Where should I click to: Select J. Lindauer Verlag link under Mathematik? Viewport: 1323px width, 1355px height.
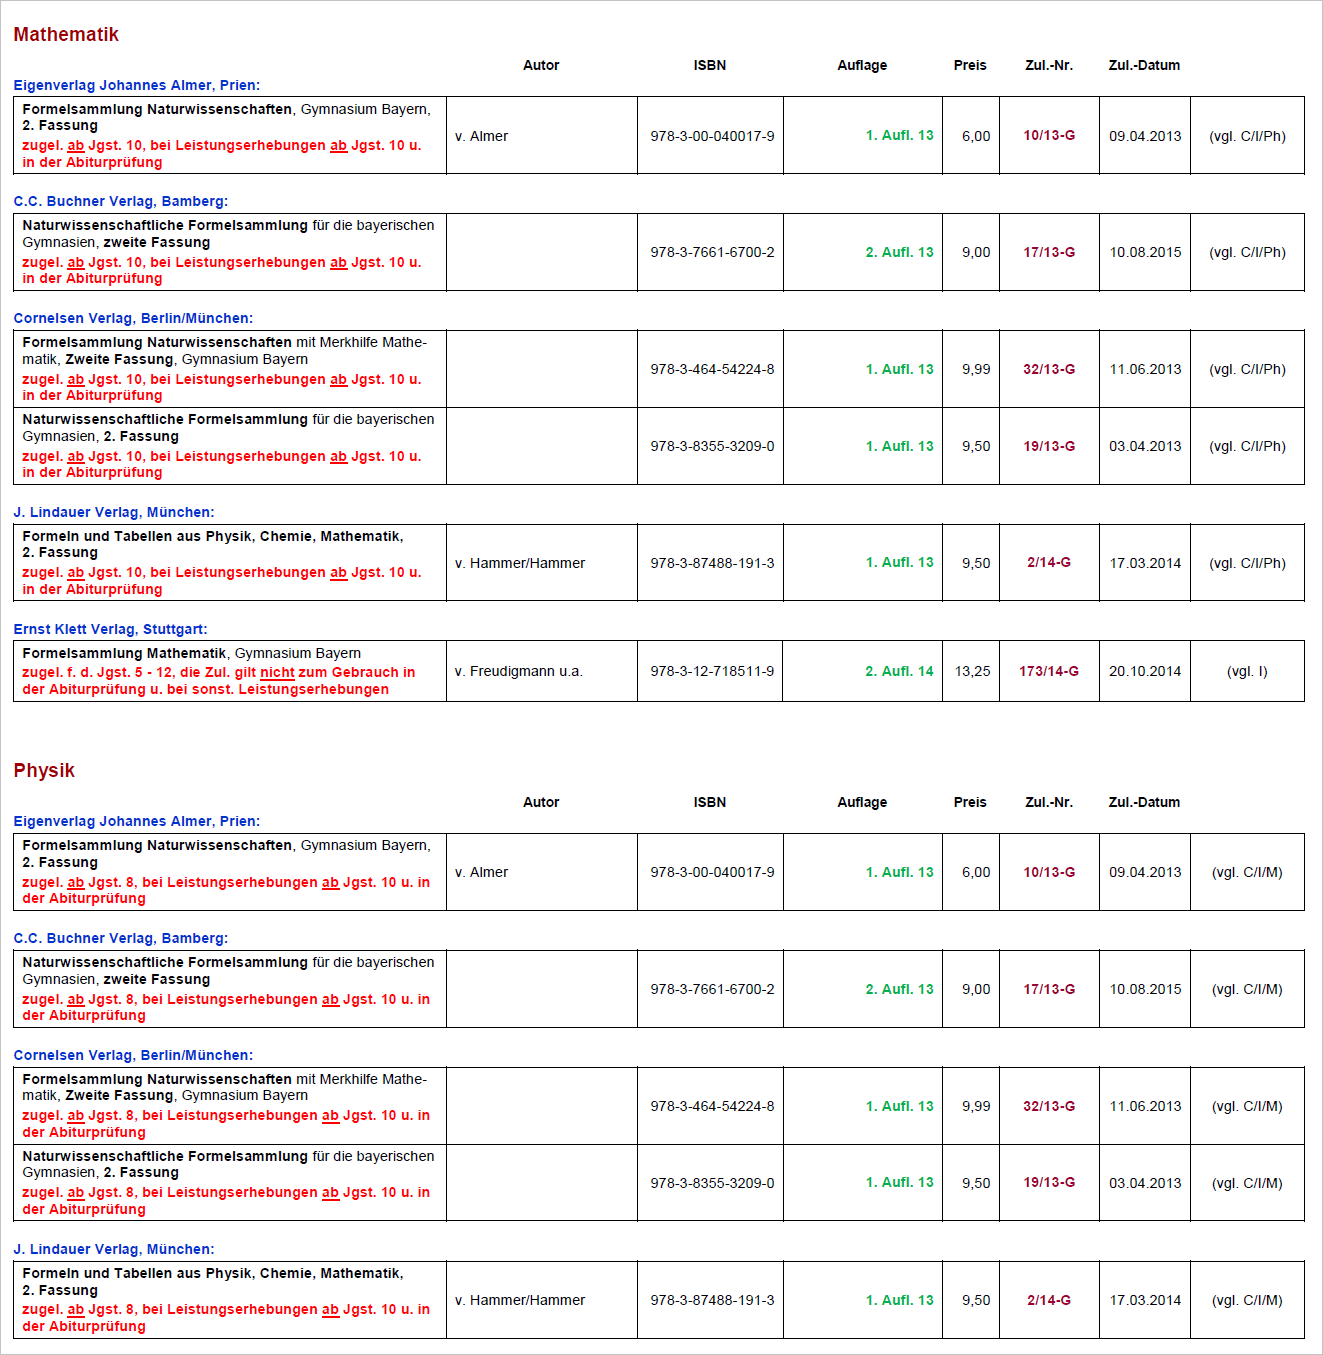[x=113, y=512]
